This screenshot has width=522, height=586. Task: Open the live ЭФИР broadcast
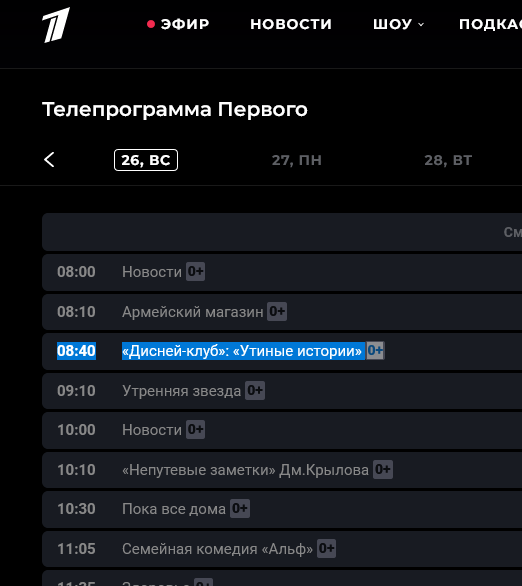(178, 24)
